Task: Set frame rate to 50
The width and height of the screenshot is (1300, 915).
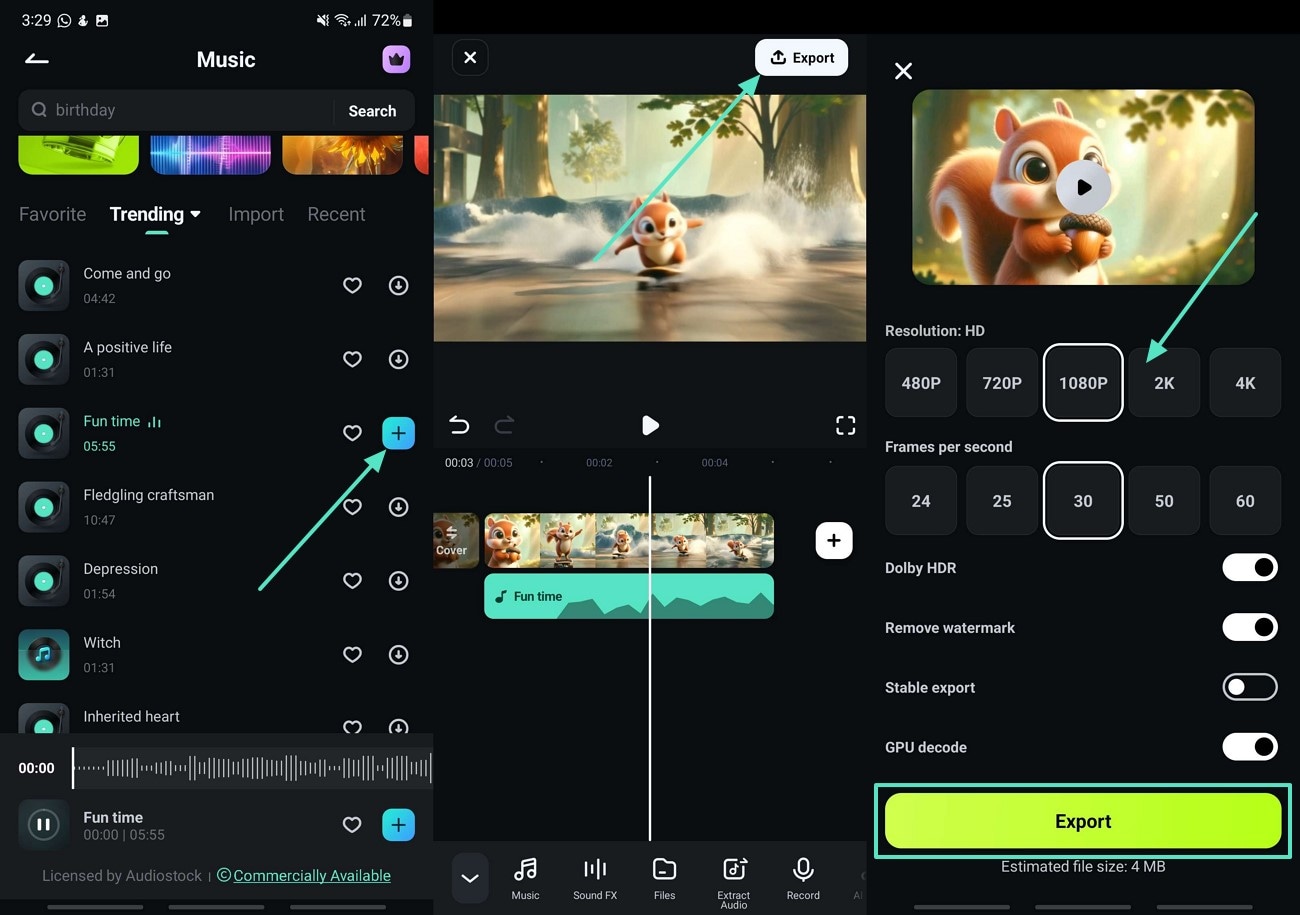Action: [1164, 501]
